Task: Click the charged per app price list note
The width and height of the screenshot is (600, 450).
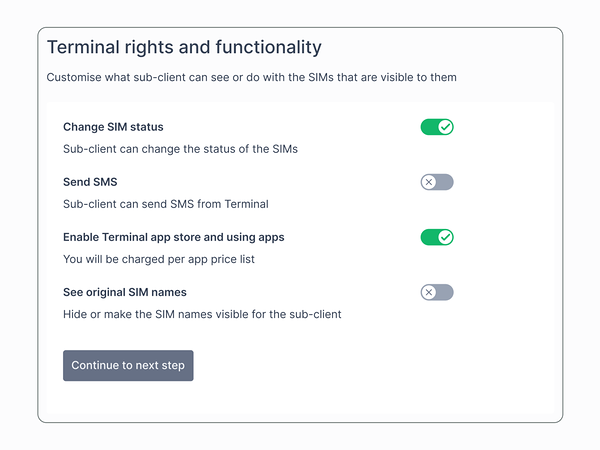Action: coord(160,259)
